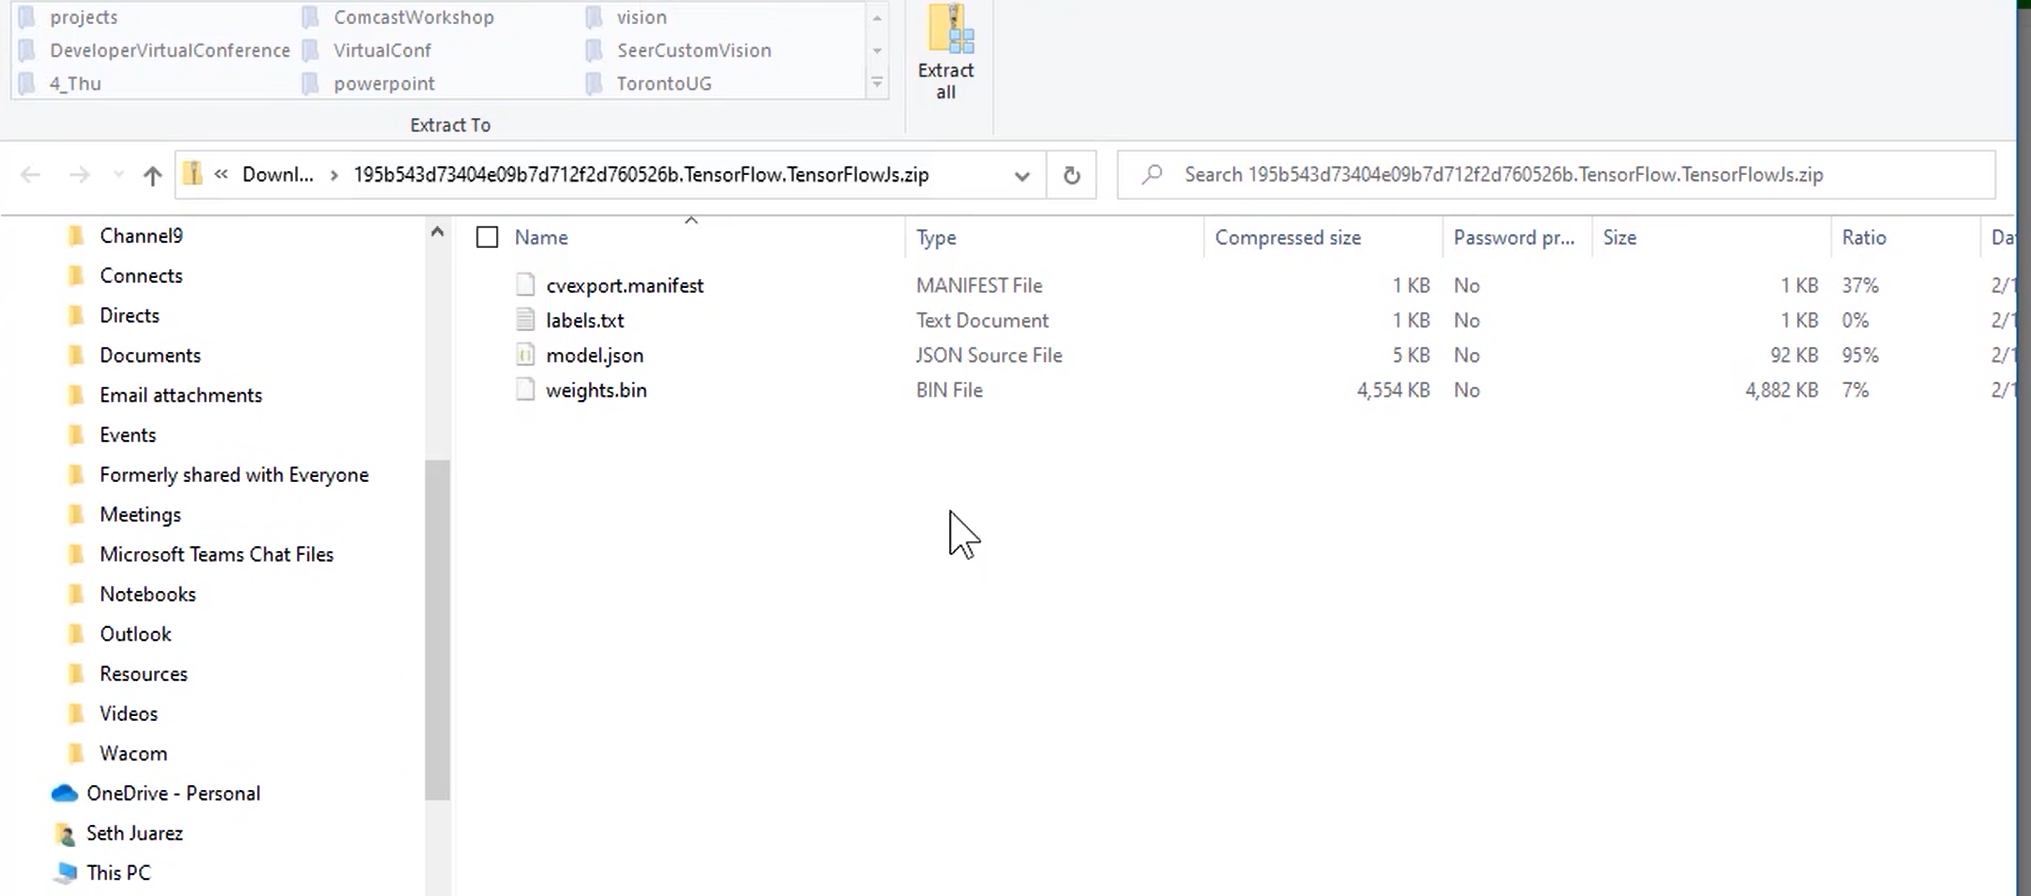
Task: Toggle the select all items checkbox
Action: click(x=487, y=237)
